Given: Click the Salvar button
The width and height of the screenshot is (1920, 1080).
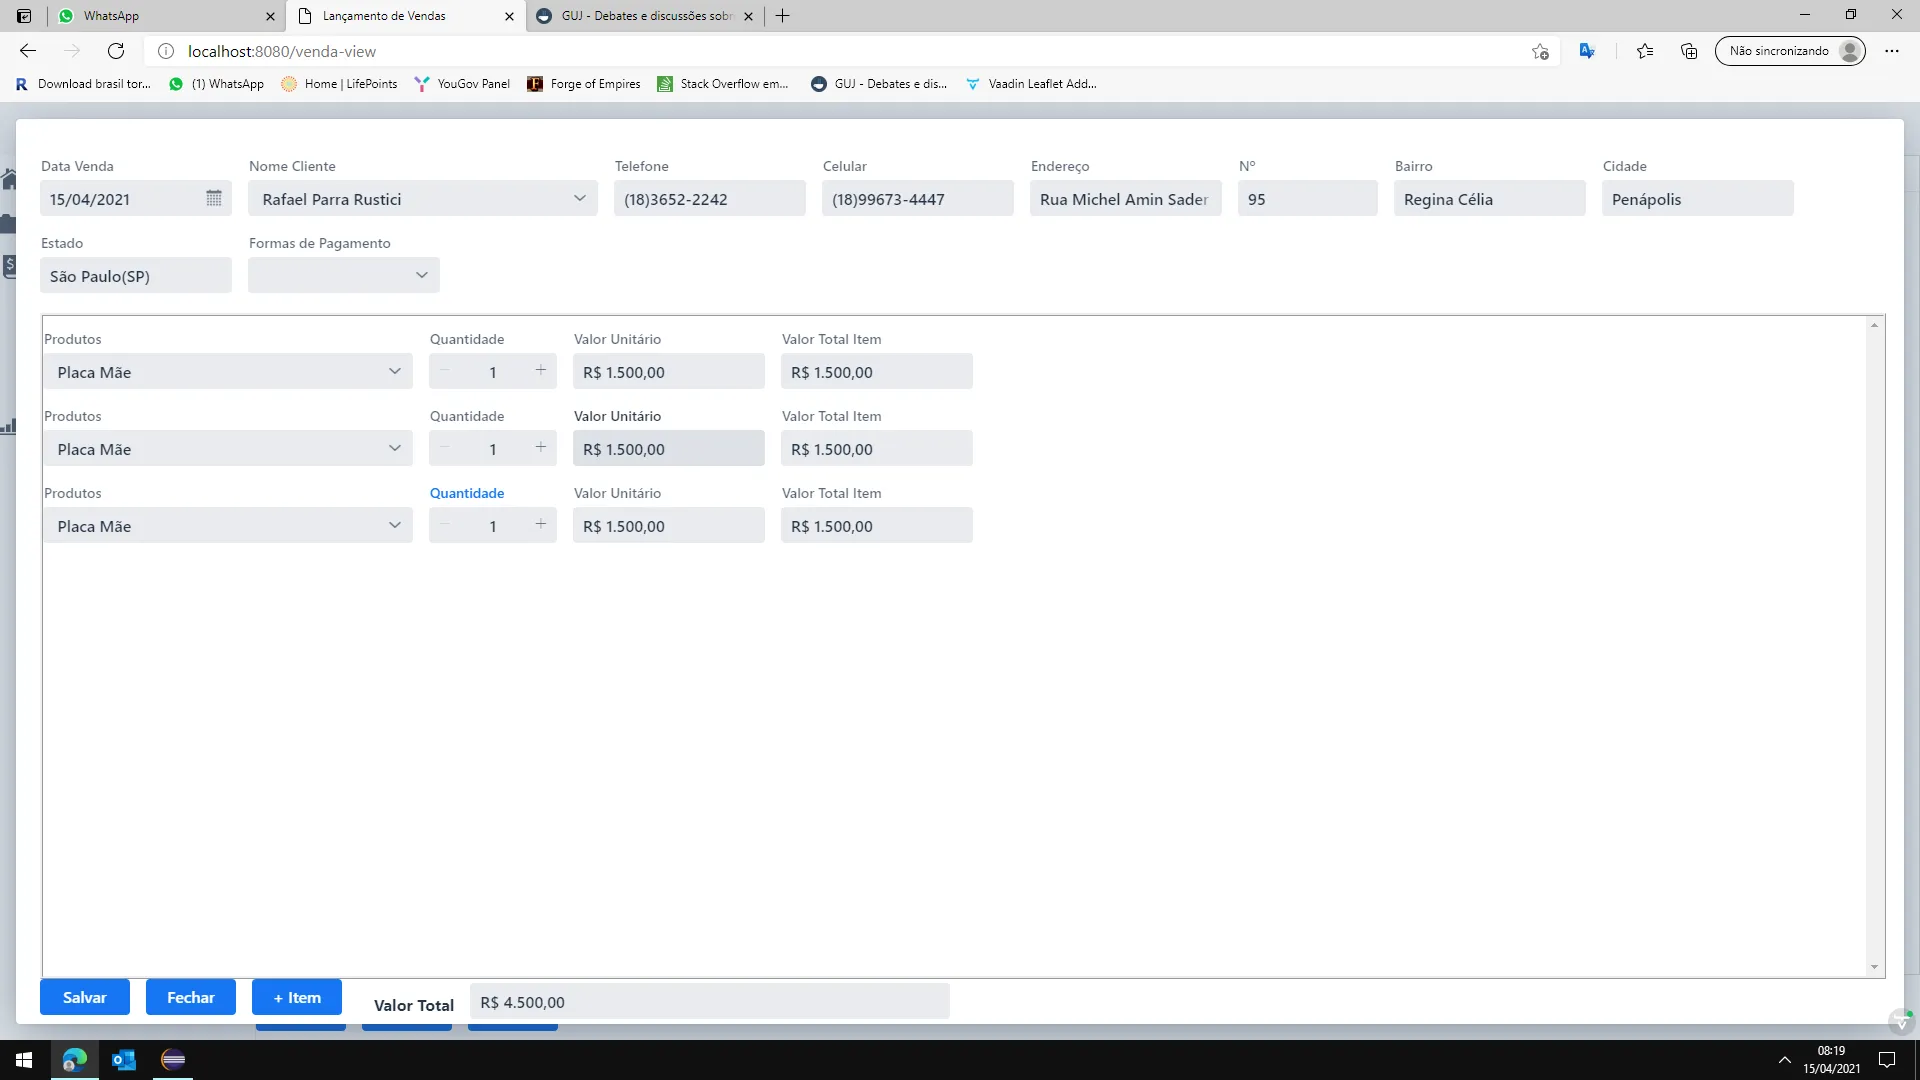Looking at the screenshot, I should (x=85, y=997).
